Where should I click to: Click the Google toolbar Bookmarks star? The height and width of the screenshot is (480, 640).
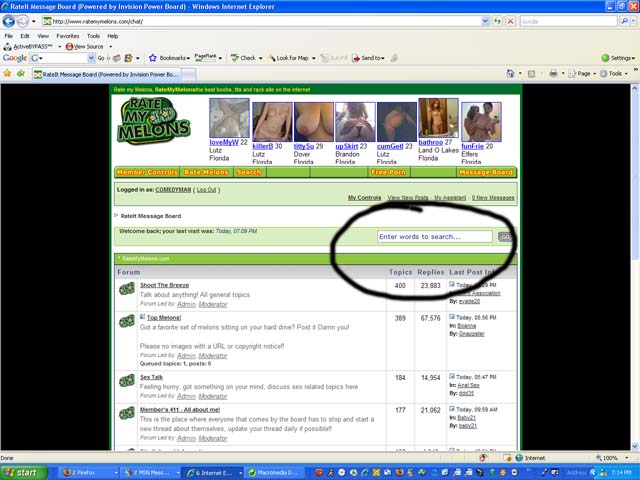pyautogui.click(x=152, y=58)
